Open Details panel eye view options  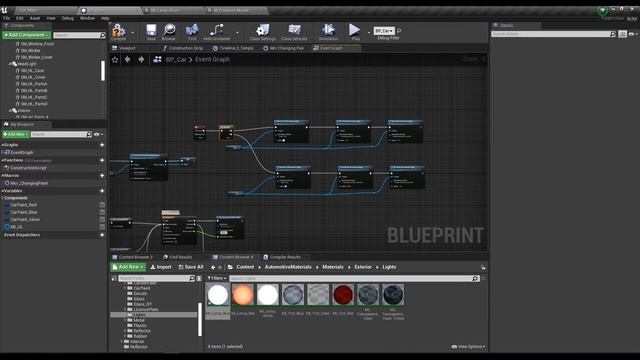(633, 34)
